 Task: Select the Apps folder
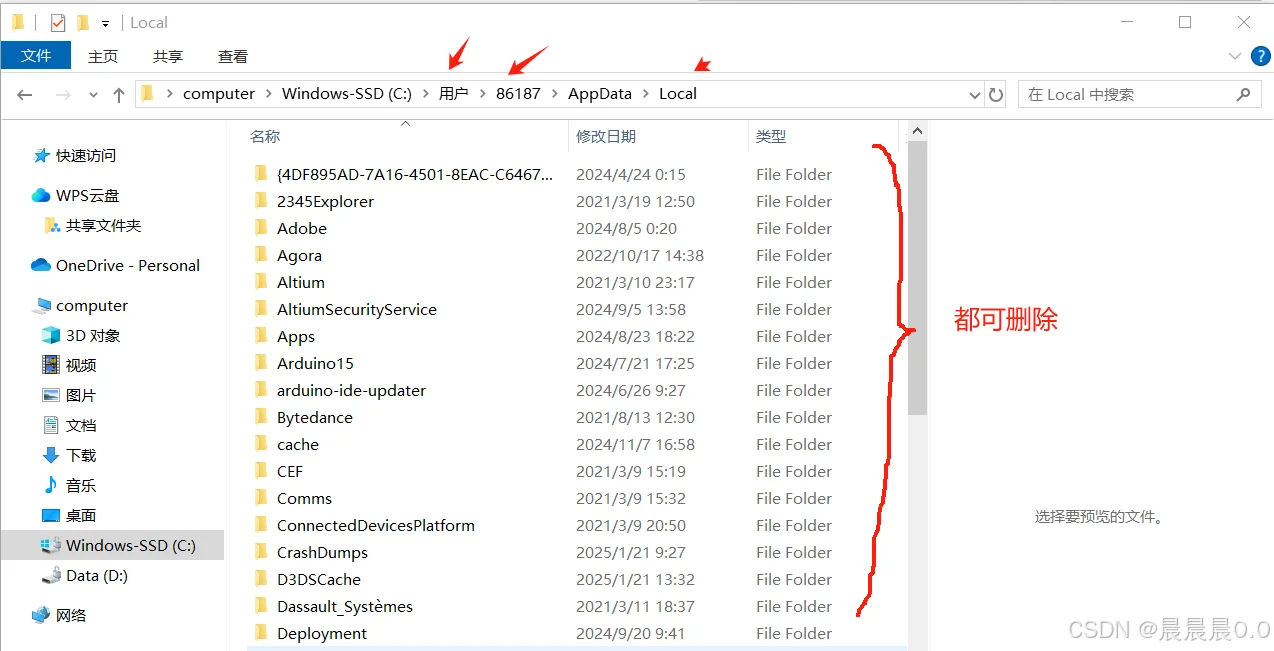pyautogui.click(x=296, y=336)
